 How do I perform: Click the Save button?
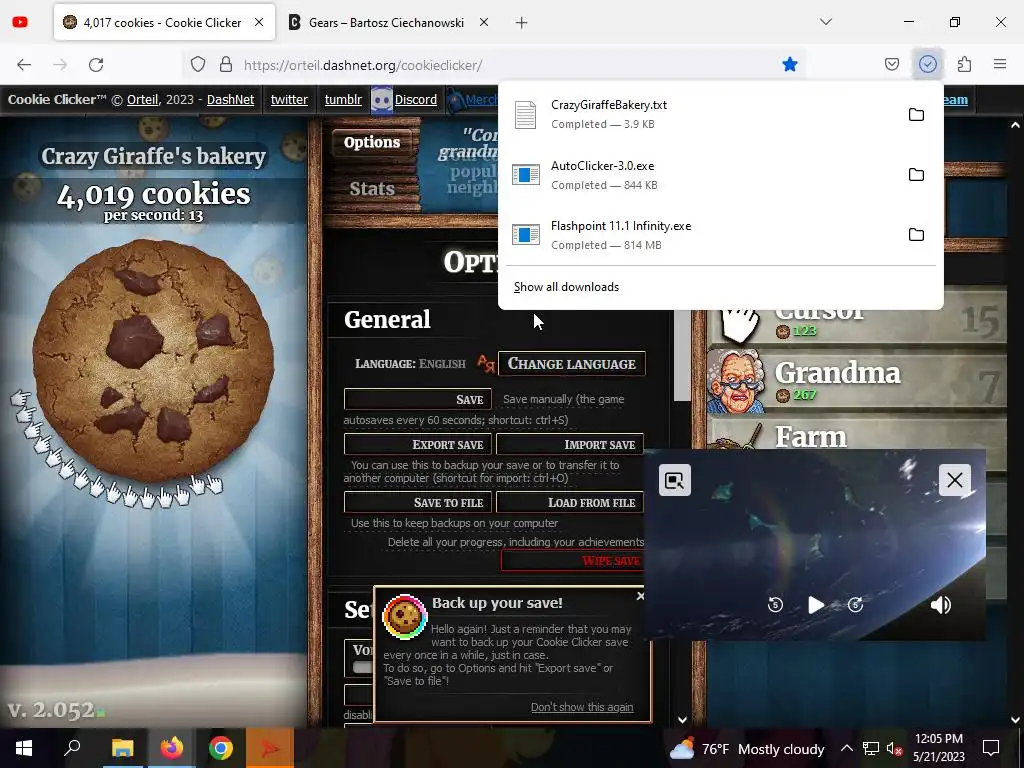[x=417, y=399]
